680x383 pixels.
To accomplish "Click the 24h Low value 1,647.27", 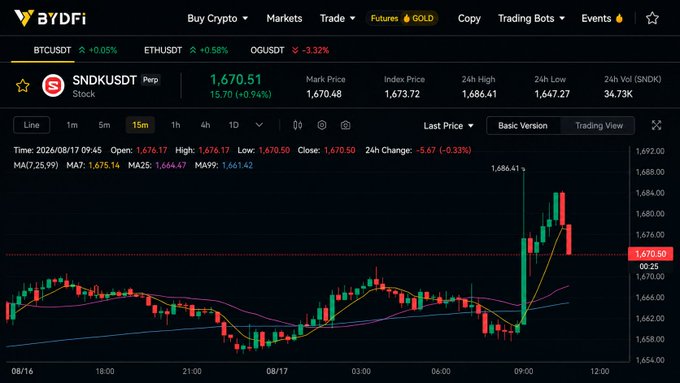I will click(552, 94).
